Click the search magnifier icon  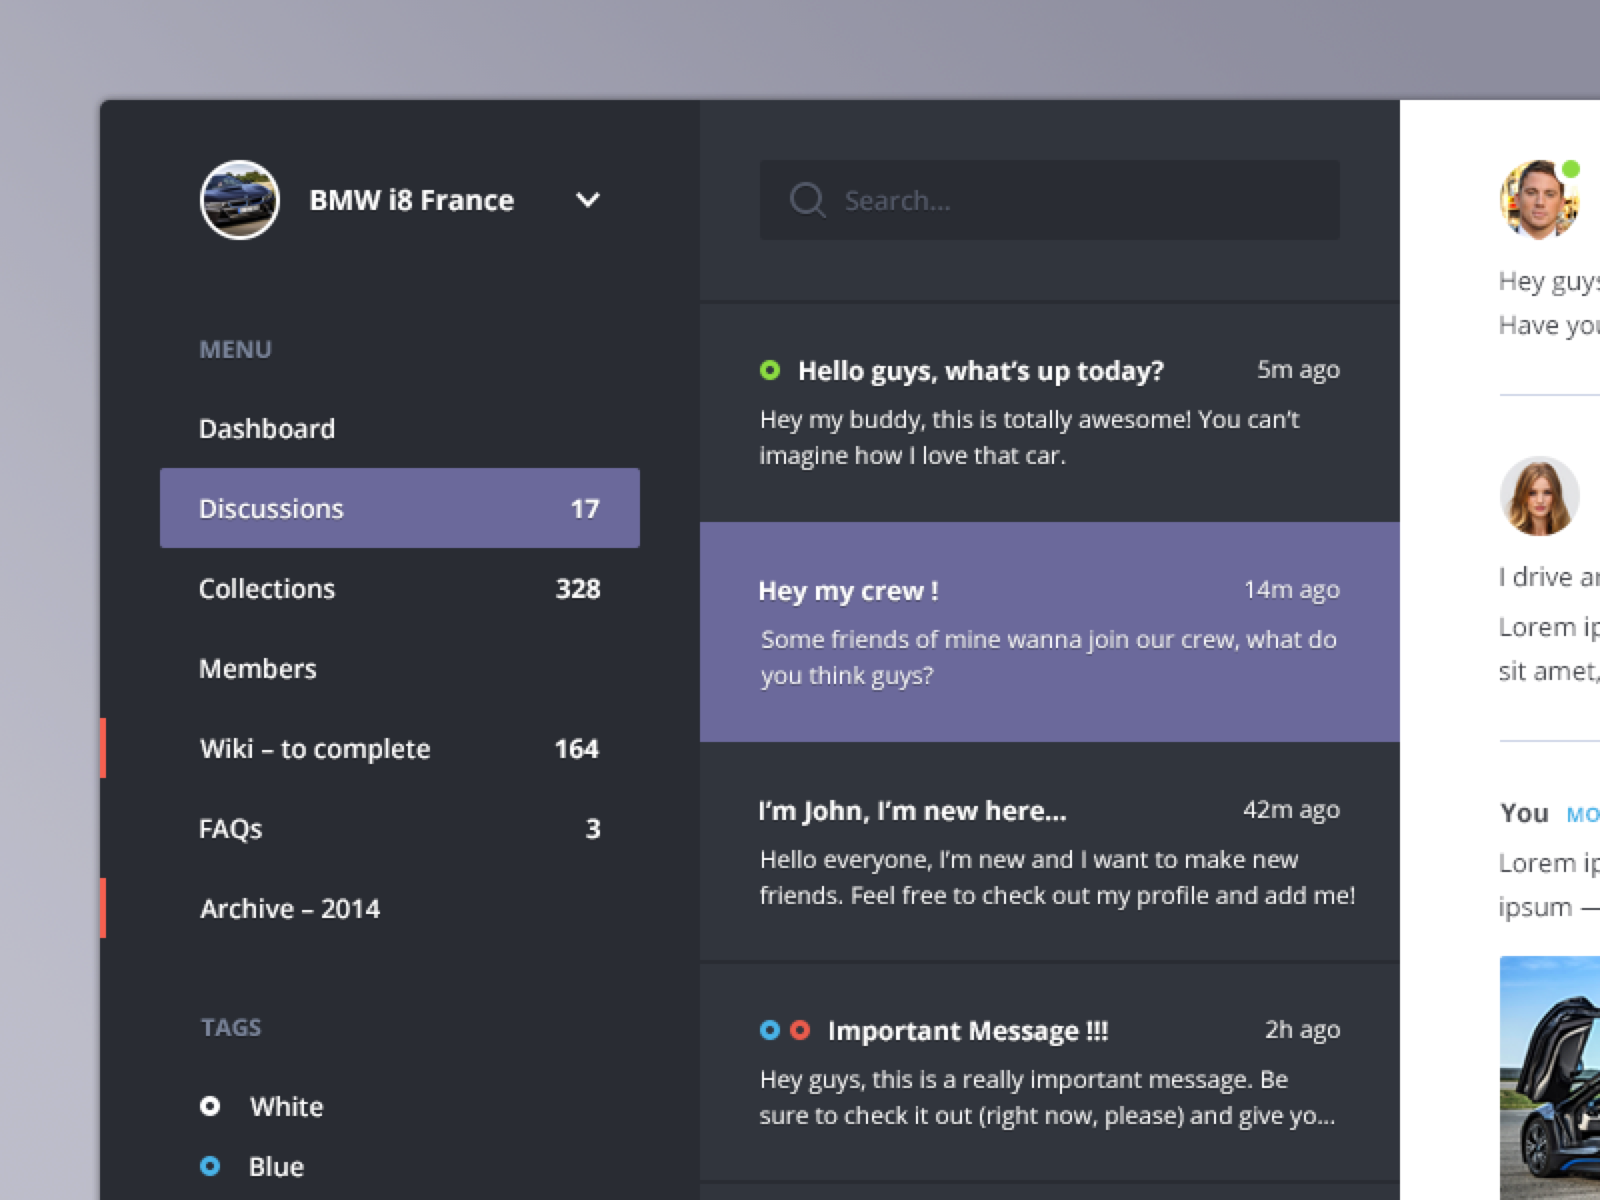click(806, 200)
